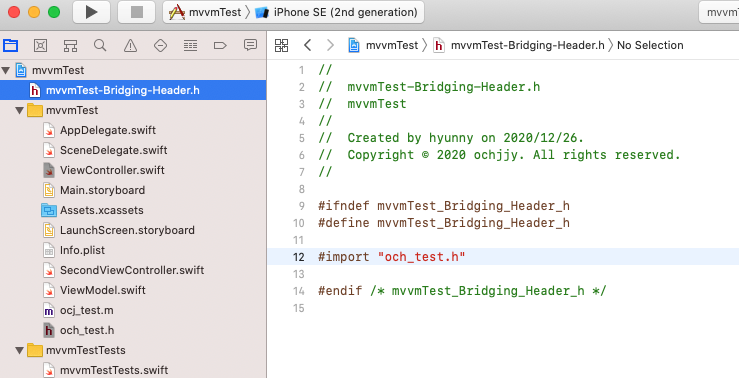This screenshot has height=378, width=739.
Task: Collapse the mvvmTest group folder
Action: click(x=19, y=111)
